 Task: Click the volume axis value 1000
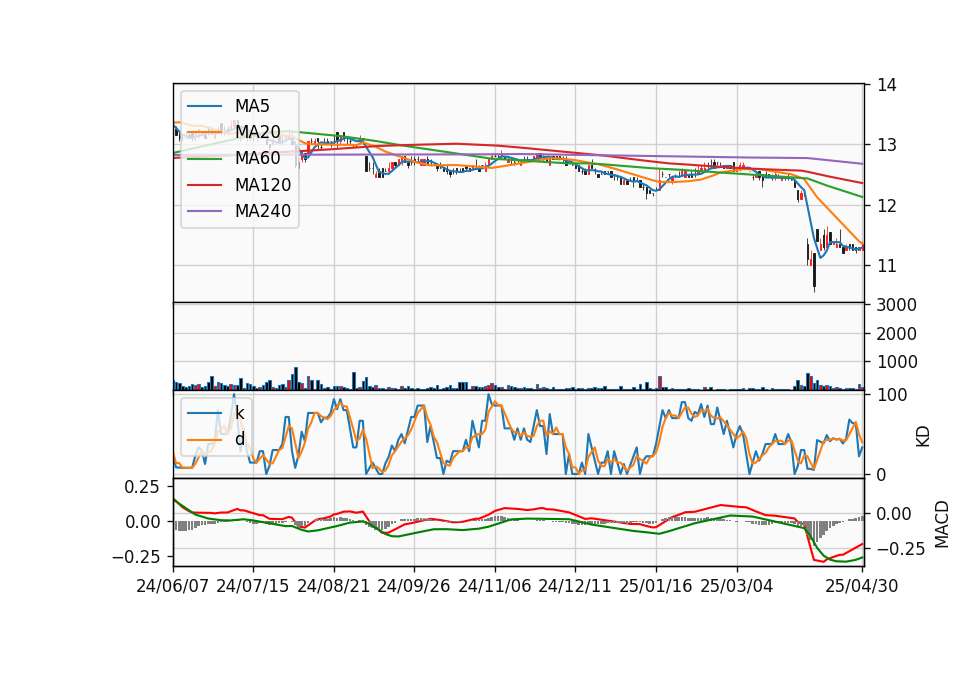[x=897, y=362]
